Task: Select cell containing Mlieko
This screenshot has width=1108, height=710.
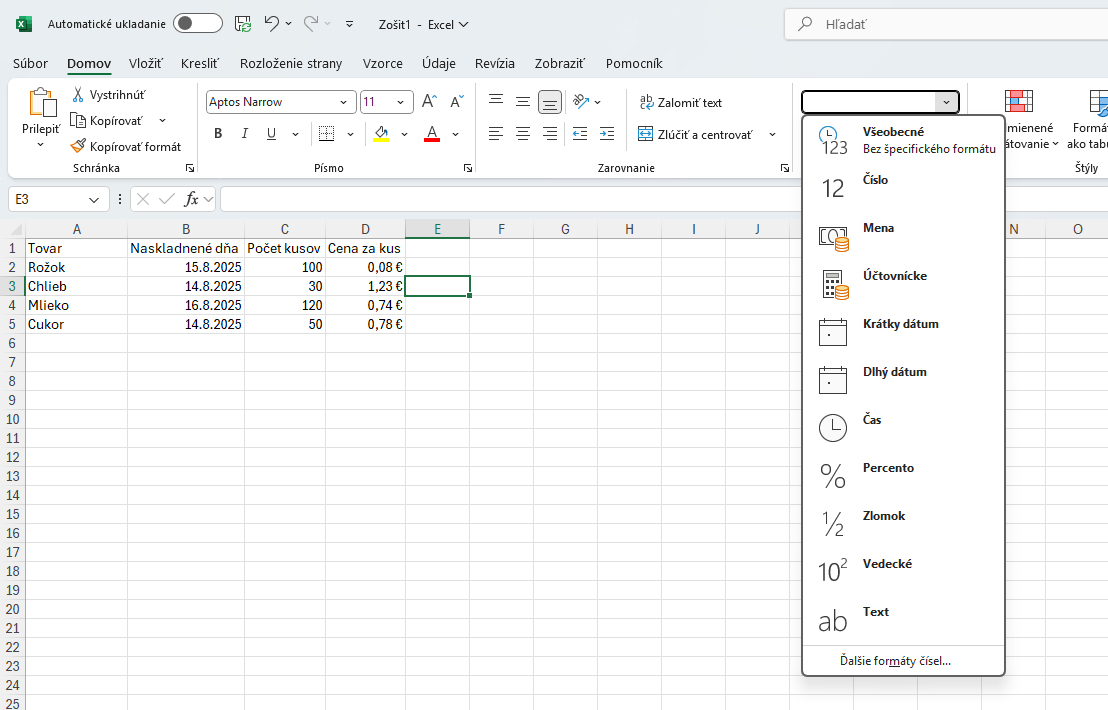Action: click(76, 305)
